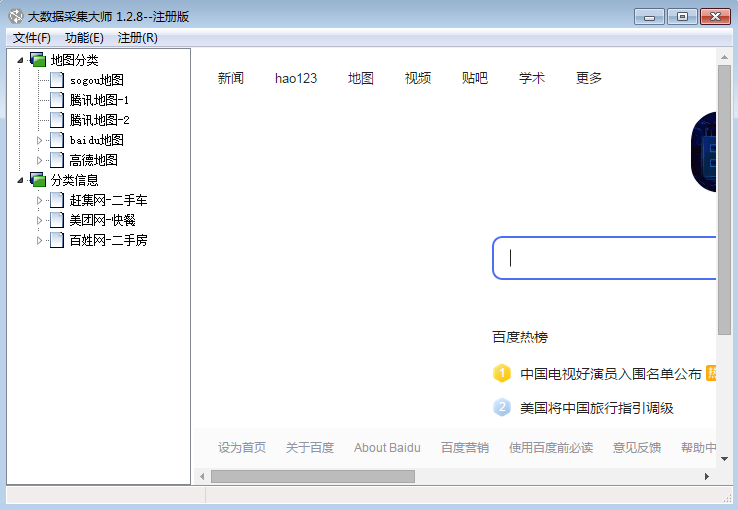Viewport: 738px width, 510px height.
Task: Click the rank 1 badge in 百度热榜
Action: [502, 373]
